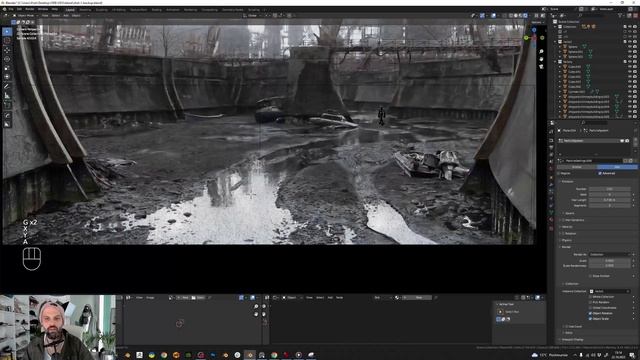Open the Output properties tab
The height and width of the screenshot is (360, 640).
[x=552, y=147]
